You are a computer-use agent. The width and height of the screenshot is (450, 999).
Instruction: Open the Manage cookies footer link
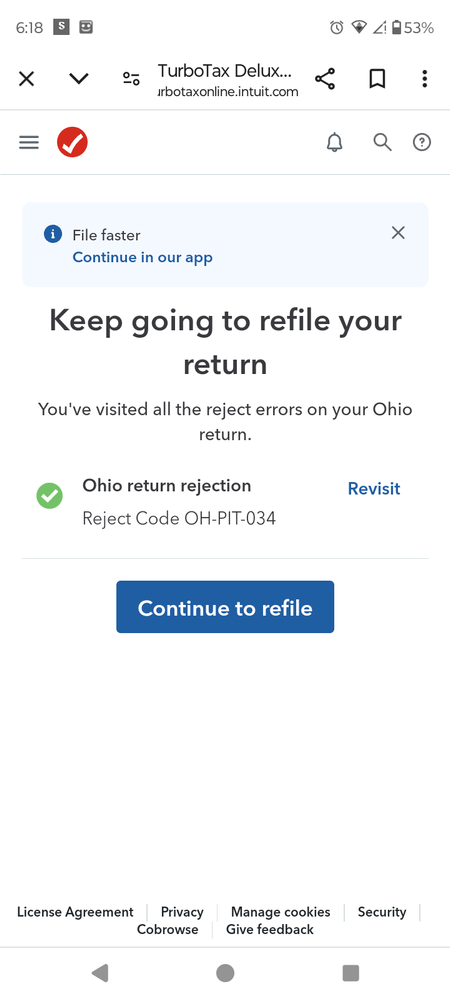280,912
